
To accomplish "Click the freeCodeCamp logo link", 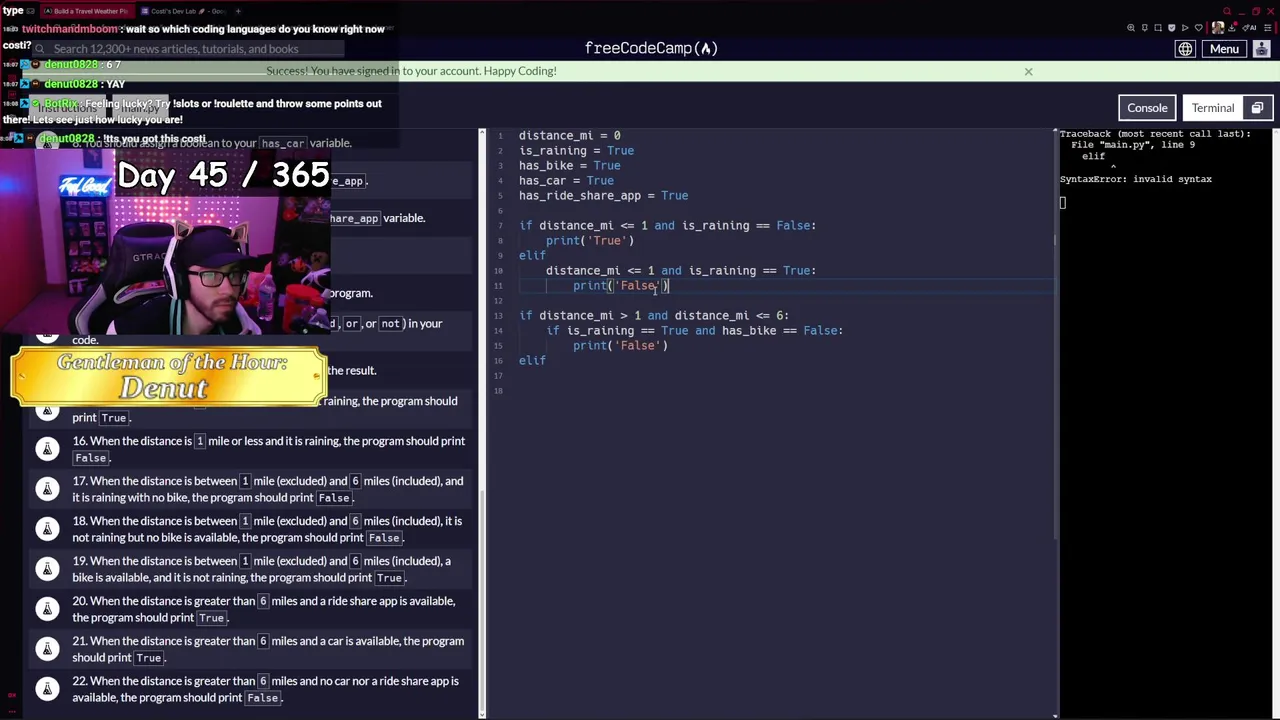I will 651,48.
